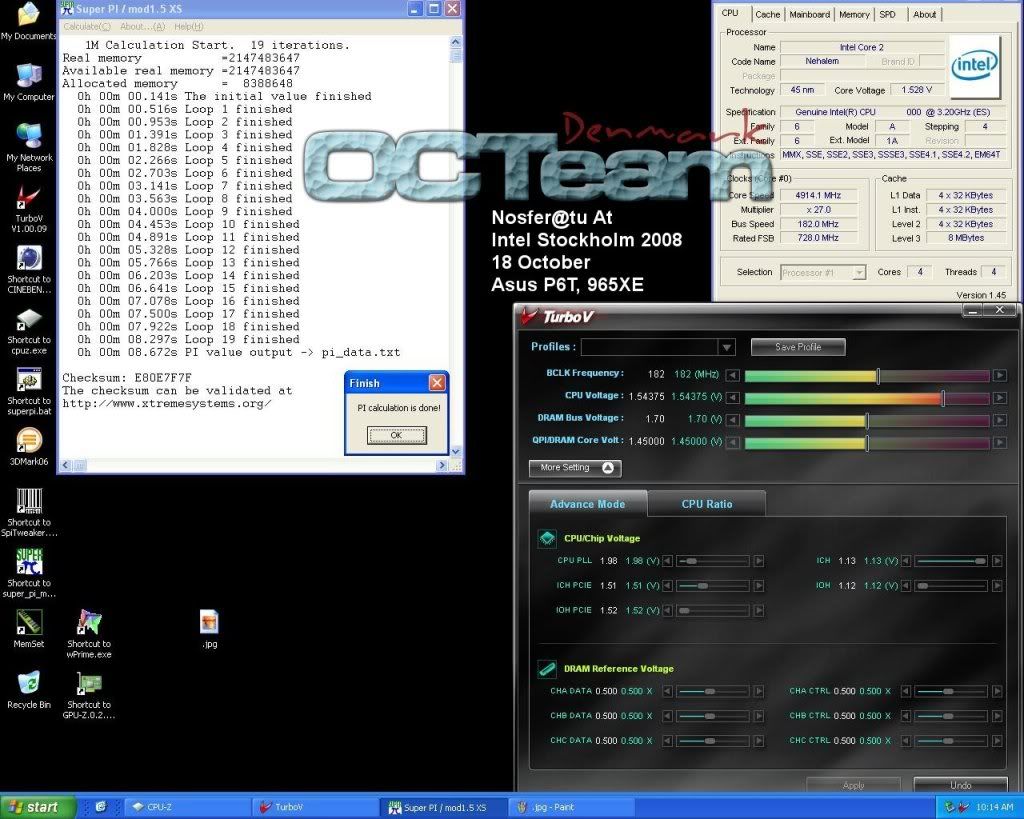Increase DRAM Bus Voltage with right arrow
Viewport: 1024px width, 819px height.
coord(1000,420)
